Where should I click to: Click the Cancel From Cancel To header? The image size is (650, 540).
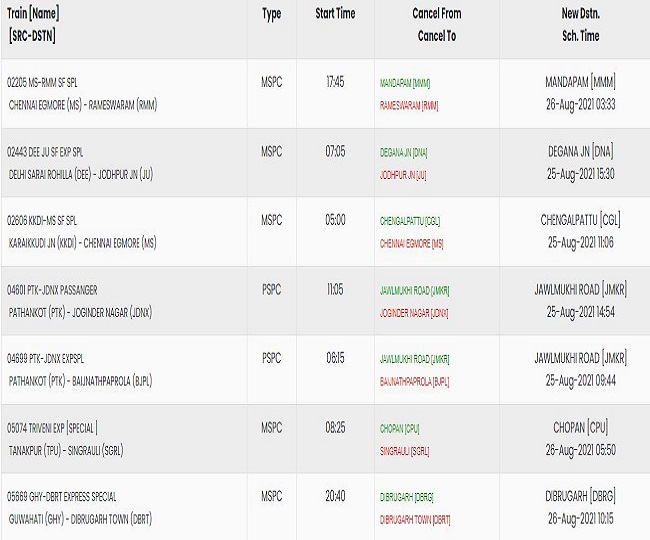coord(437,24)
